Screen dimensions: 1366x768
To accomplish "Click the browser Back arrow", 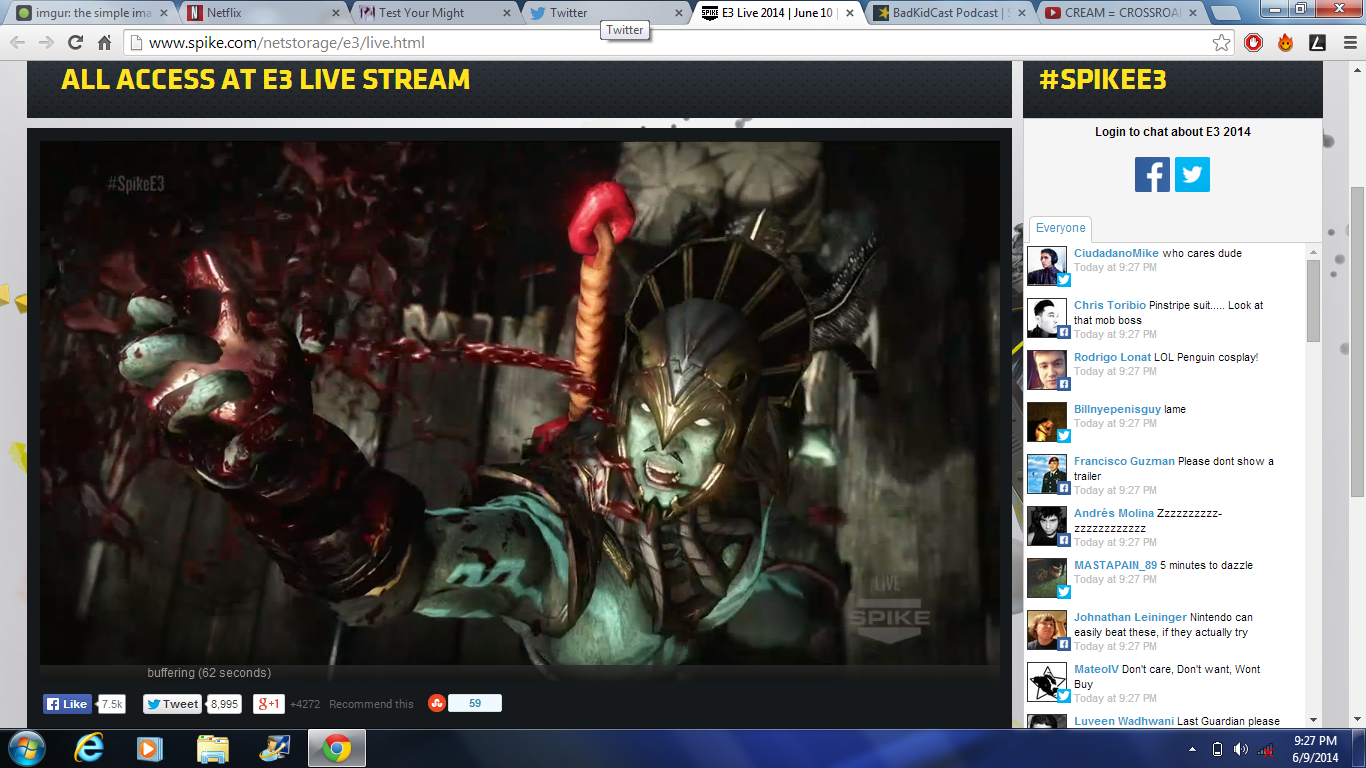I will tap(18, 43).
